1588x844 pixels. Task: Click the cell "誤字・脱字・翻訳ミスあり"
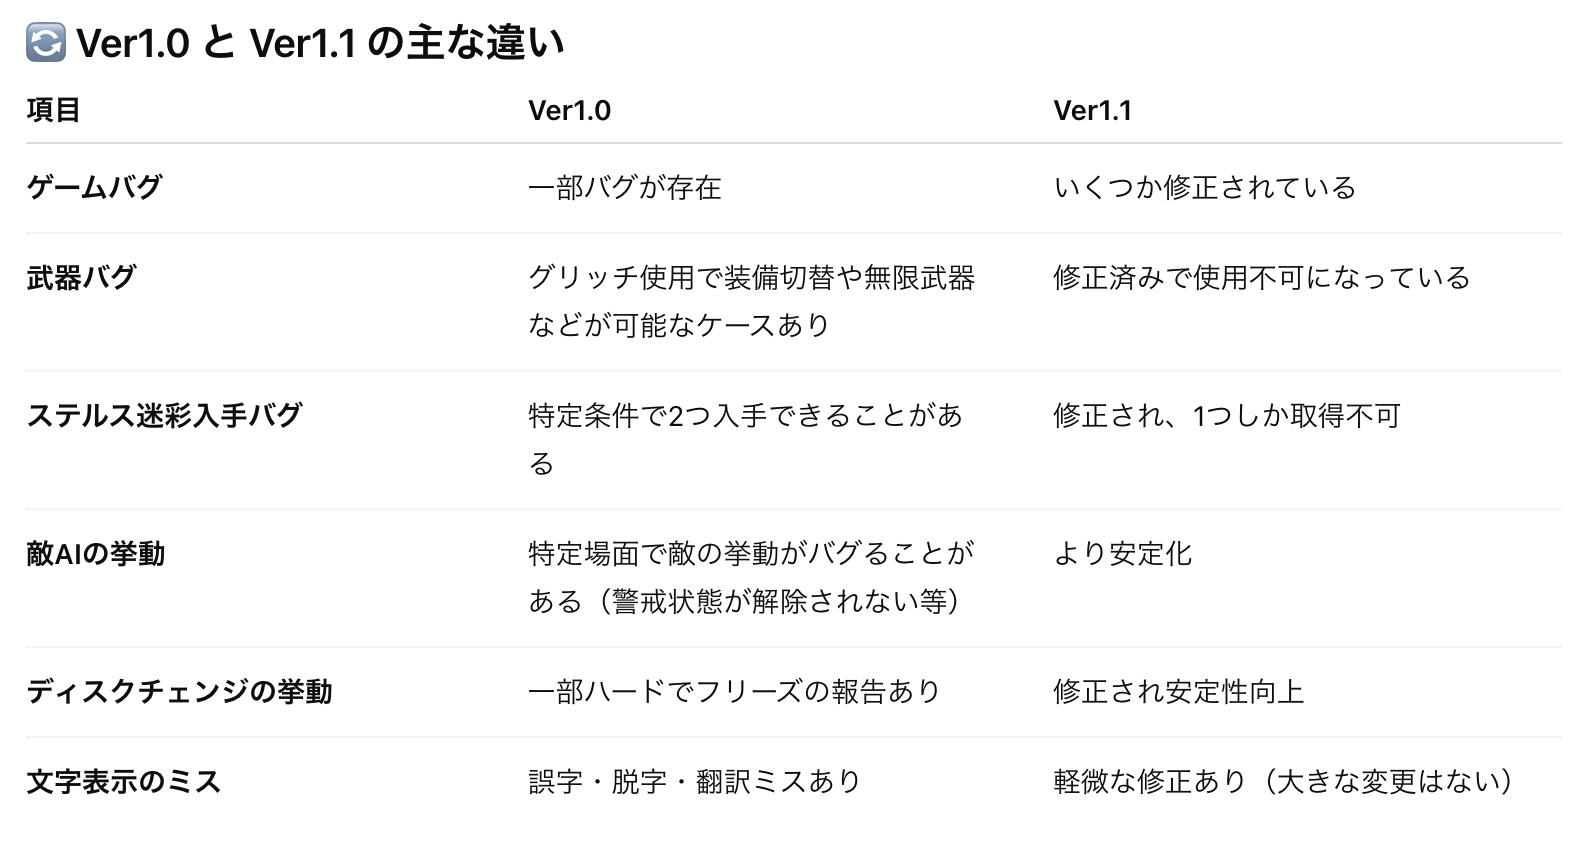click(694, 781)
